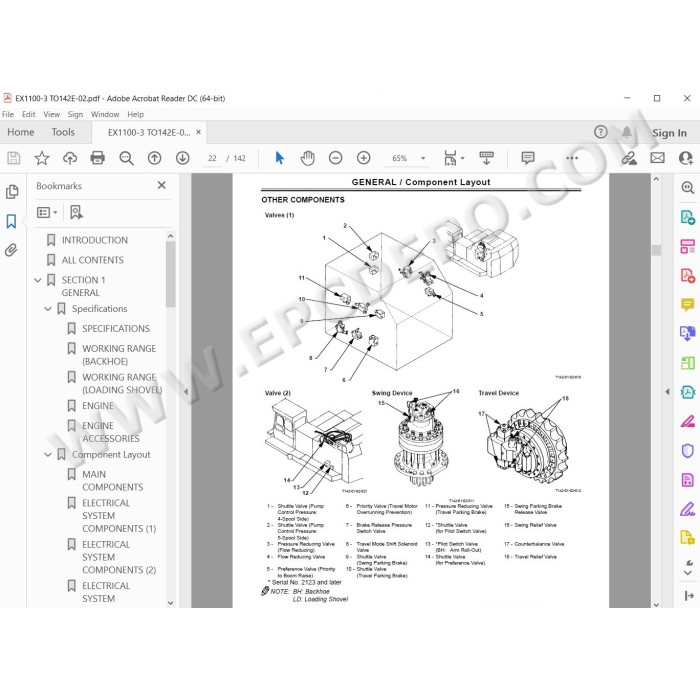Share a link to this file
The height and width of the screenshot is (700, 700).
tap(629, 158)
